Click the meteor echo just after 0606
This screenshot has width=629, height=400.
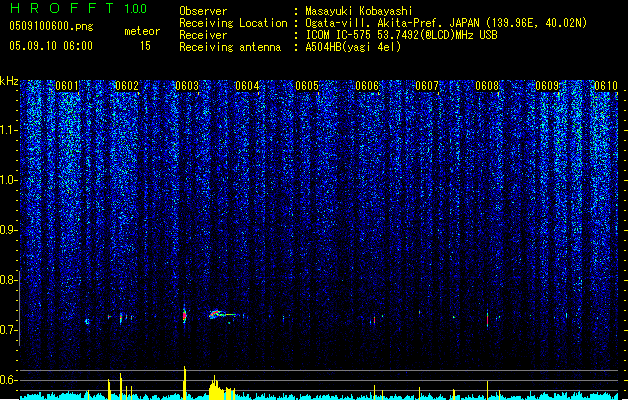pos(375,320)
